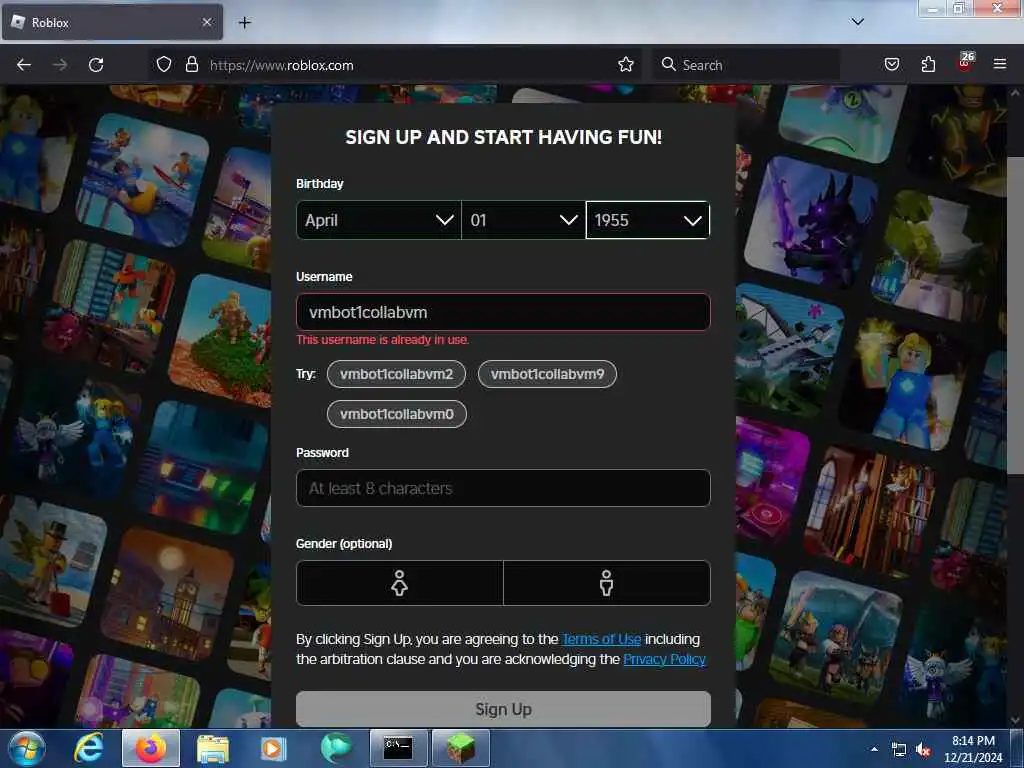Open the taskbar clock showing 8:14 PM
The height and width of the screenshot is (768, 1024).
973,749
